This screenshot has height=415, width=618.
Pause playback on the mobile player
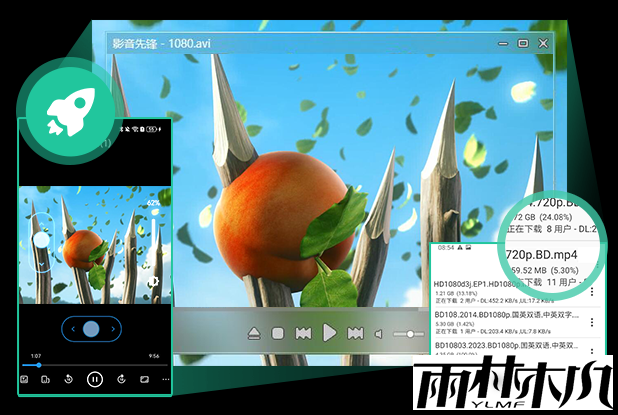click(94, 379)
